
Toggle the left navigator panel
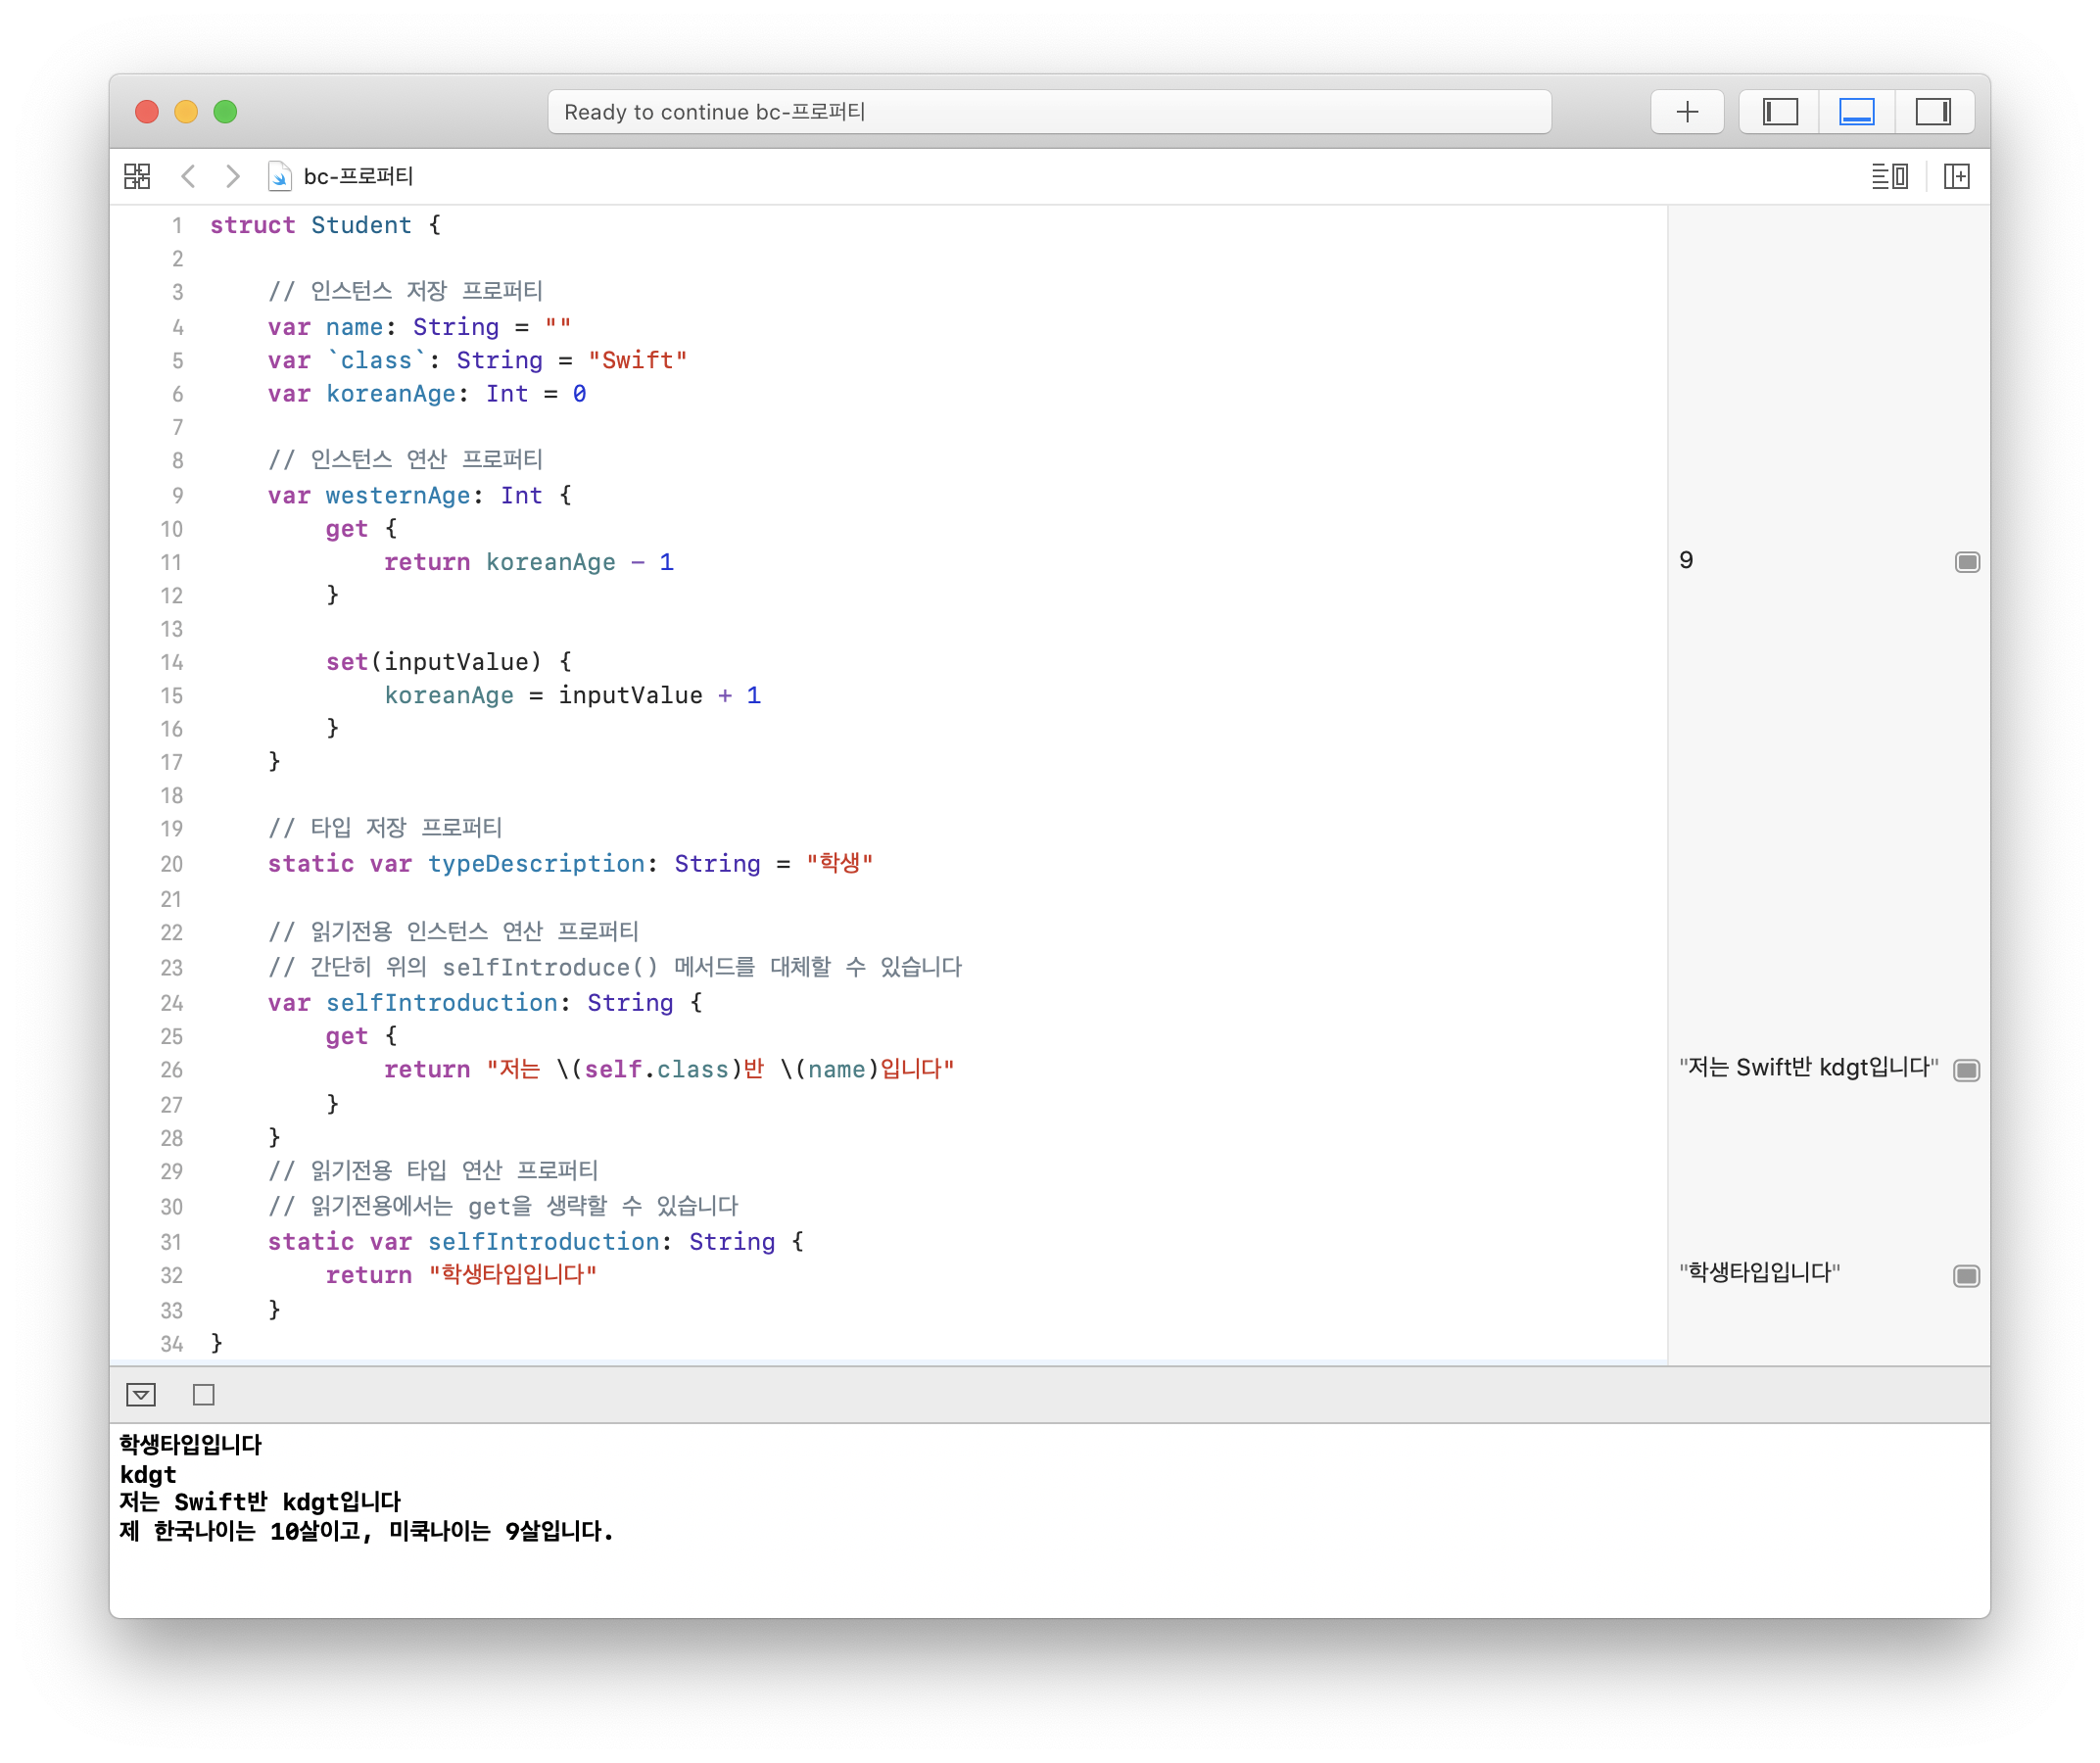pyautogui.click(x=1780, y=112)
